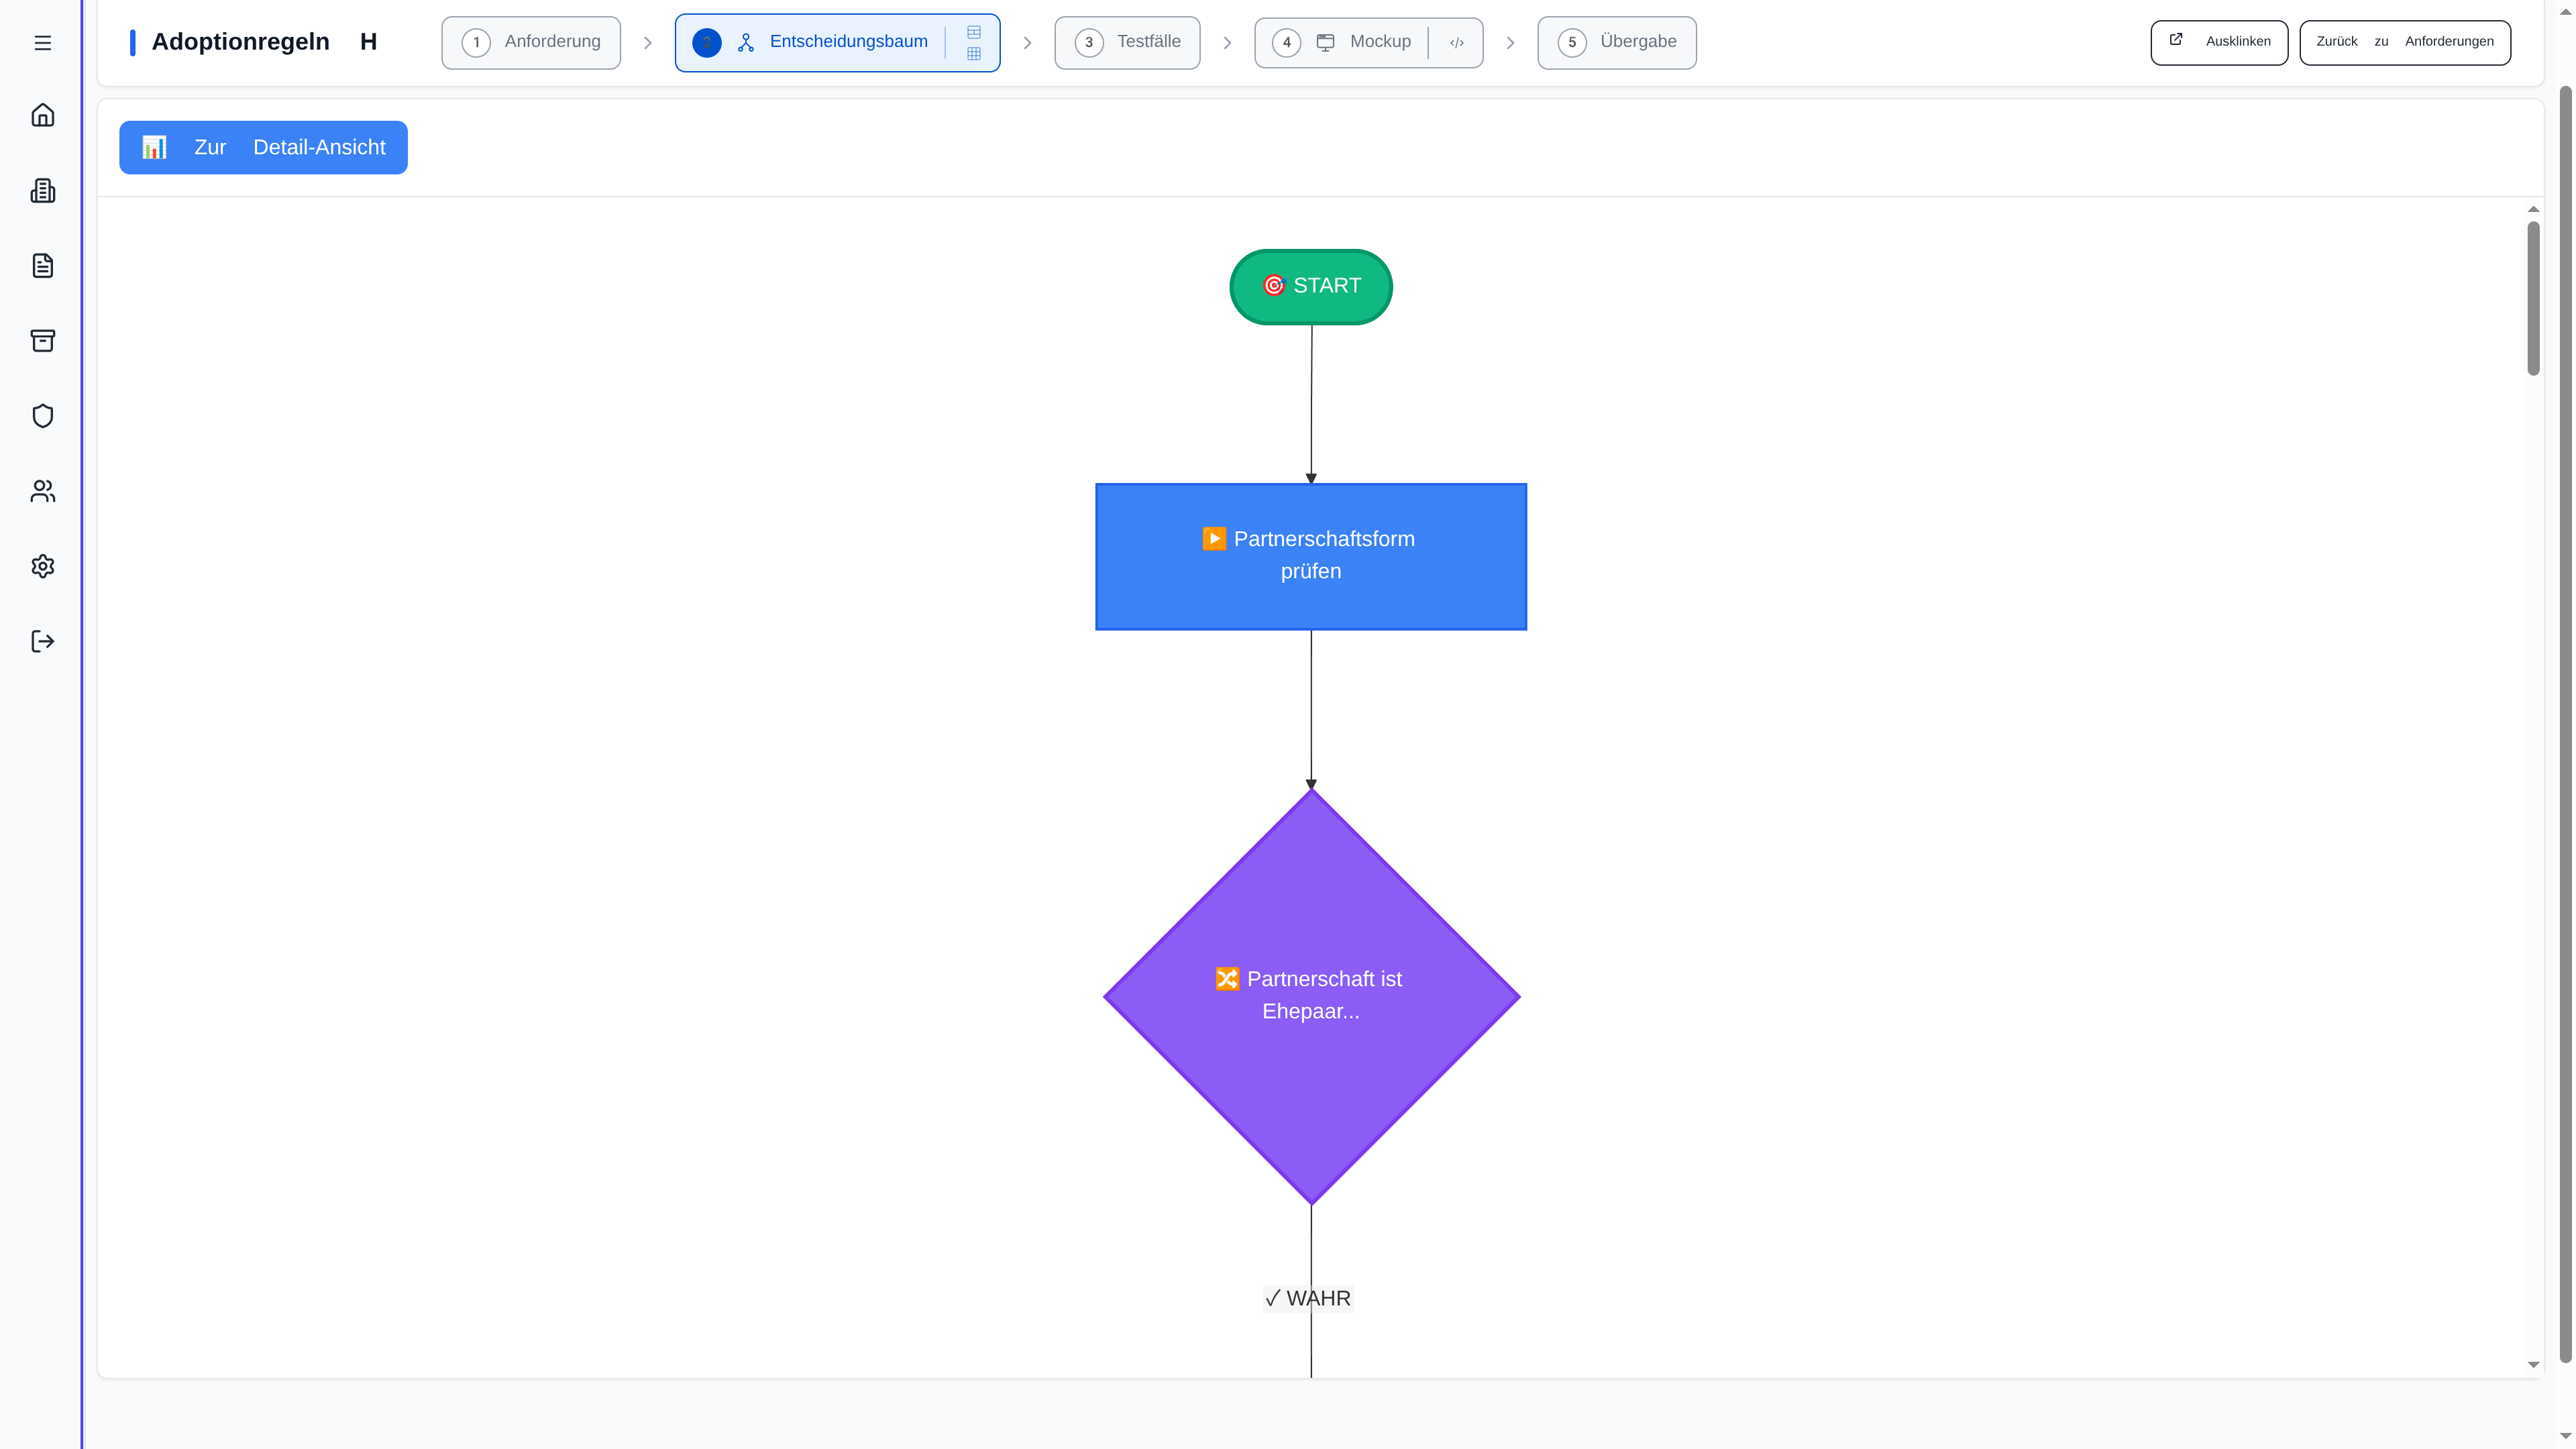Open the home icon in the sidebar
Image resolution: width=2576 pixels, height=1449 pixels.
pyautogui.click(x=42, y=115)
